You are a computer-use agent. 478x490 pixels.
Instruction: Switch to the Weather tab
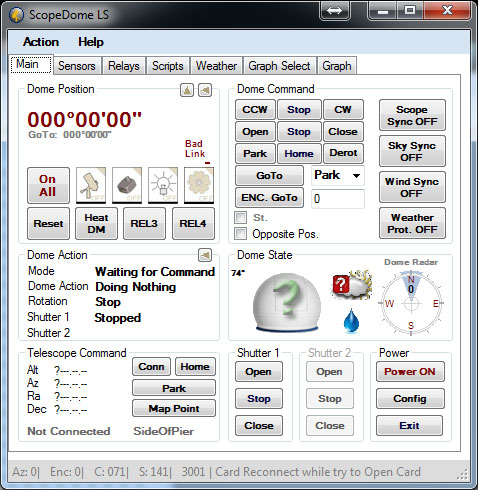pos(216,66)
